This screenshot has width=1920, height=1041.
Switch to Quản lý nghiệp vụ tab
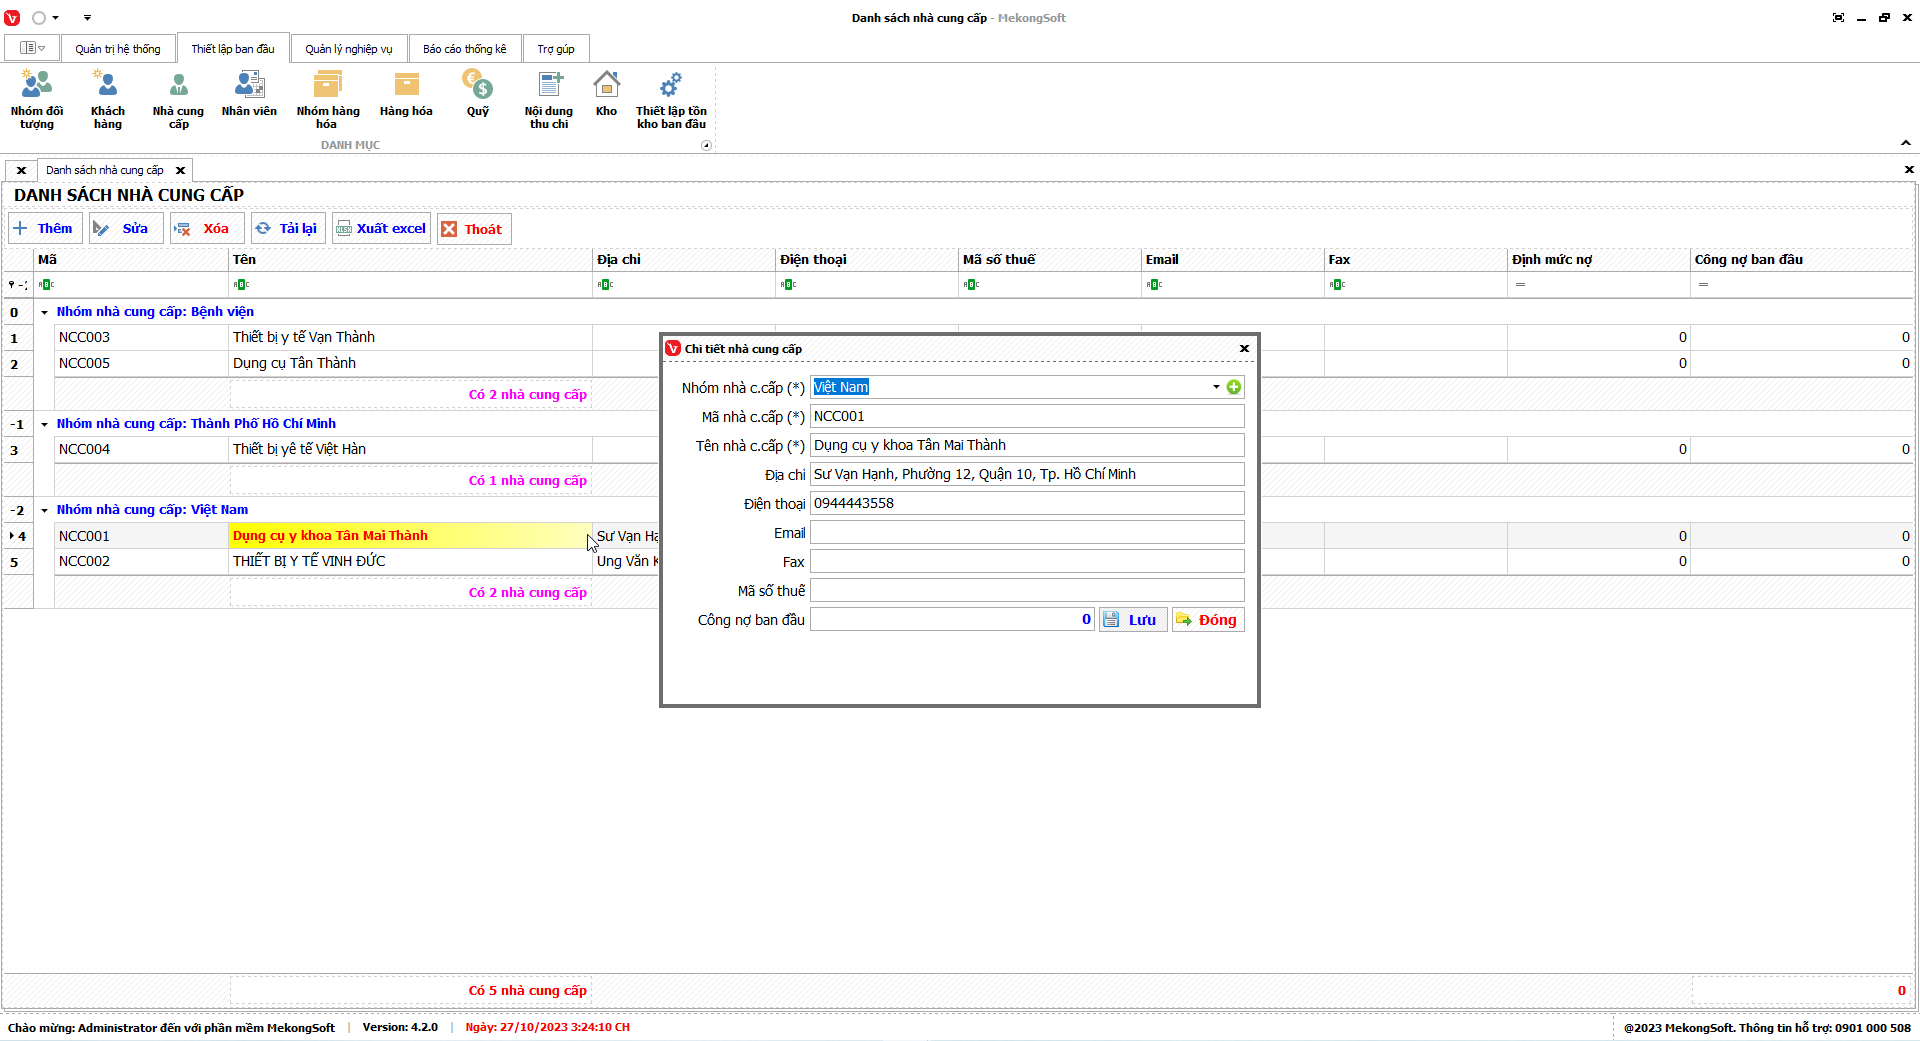pyautogui.click(x=348, y=49)
